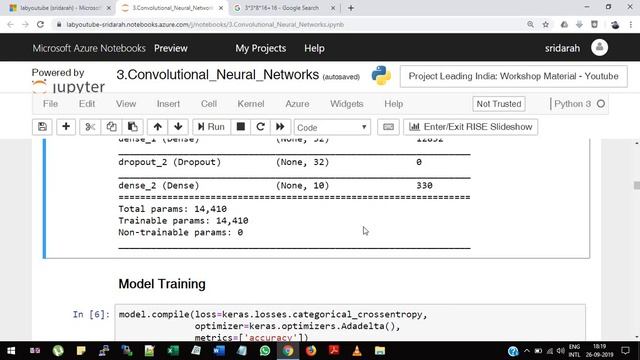Open the notebook Help menu
Viewport: 640px width, 360px height.
pos(393,104)
